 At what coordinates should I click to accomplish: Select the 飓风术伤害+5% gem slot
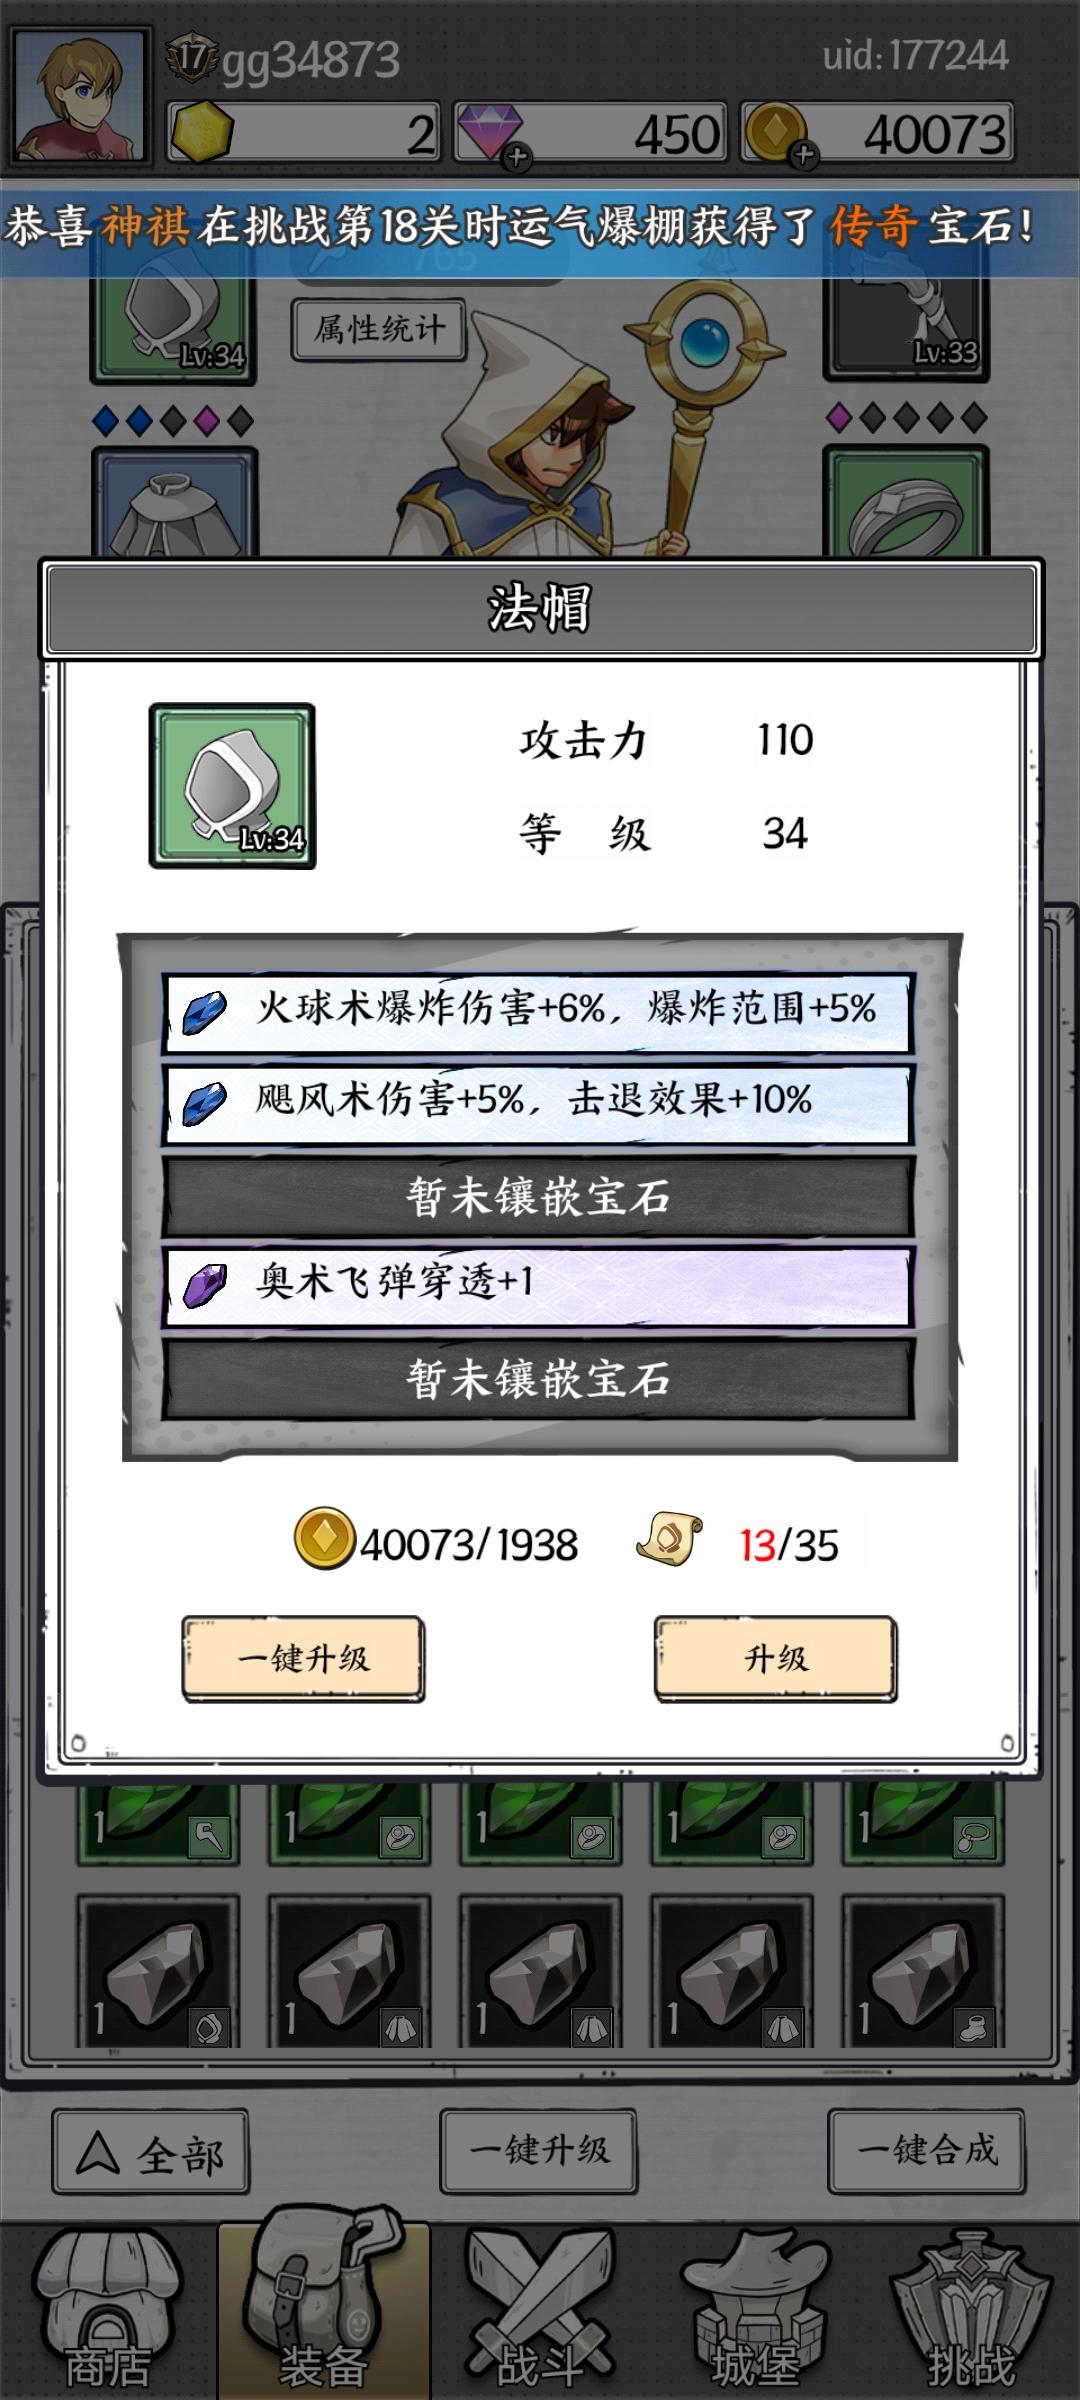click(538, 1104)
